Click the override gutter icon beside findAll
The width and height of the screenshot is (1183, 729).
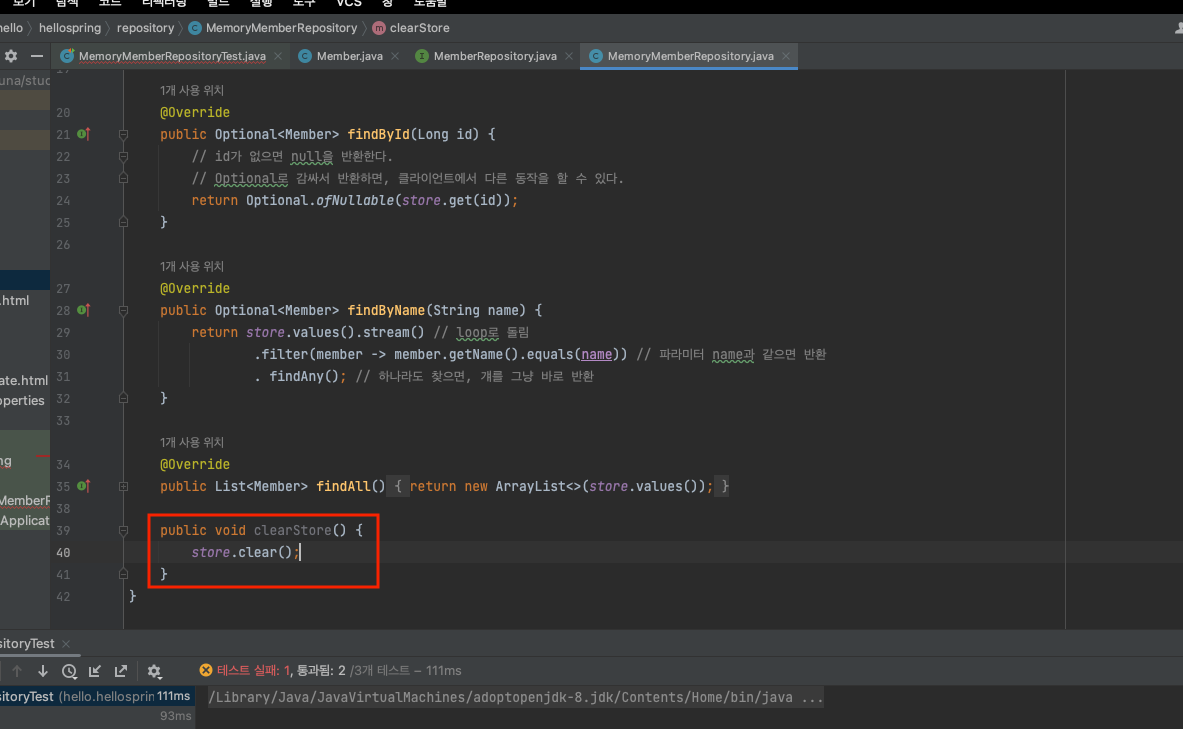[84, 486]
